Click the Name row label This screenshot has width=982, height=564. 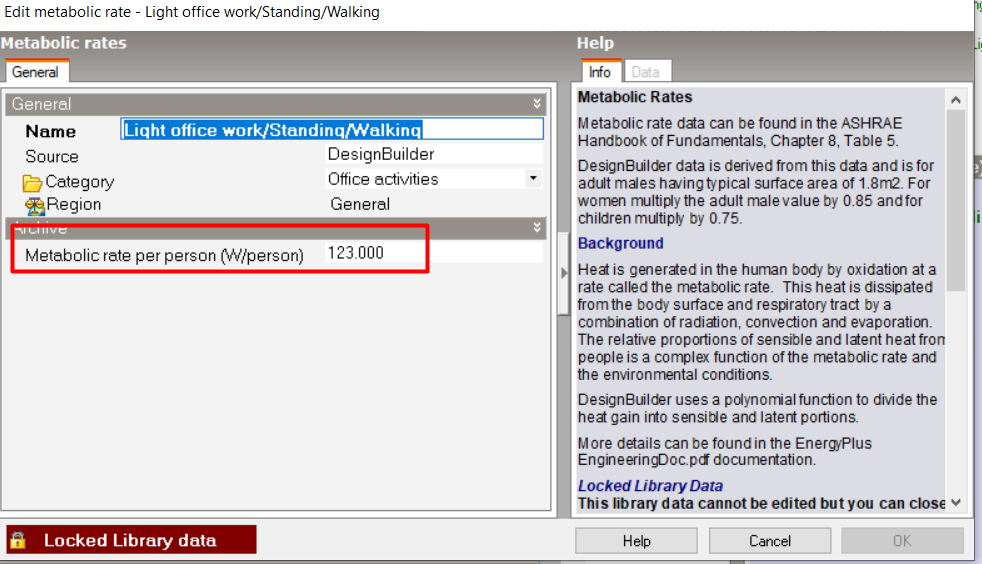click(51, 131)
